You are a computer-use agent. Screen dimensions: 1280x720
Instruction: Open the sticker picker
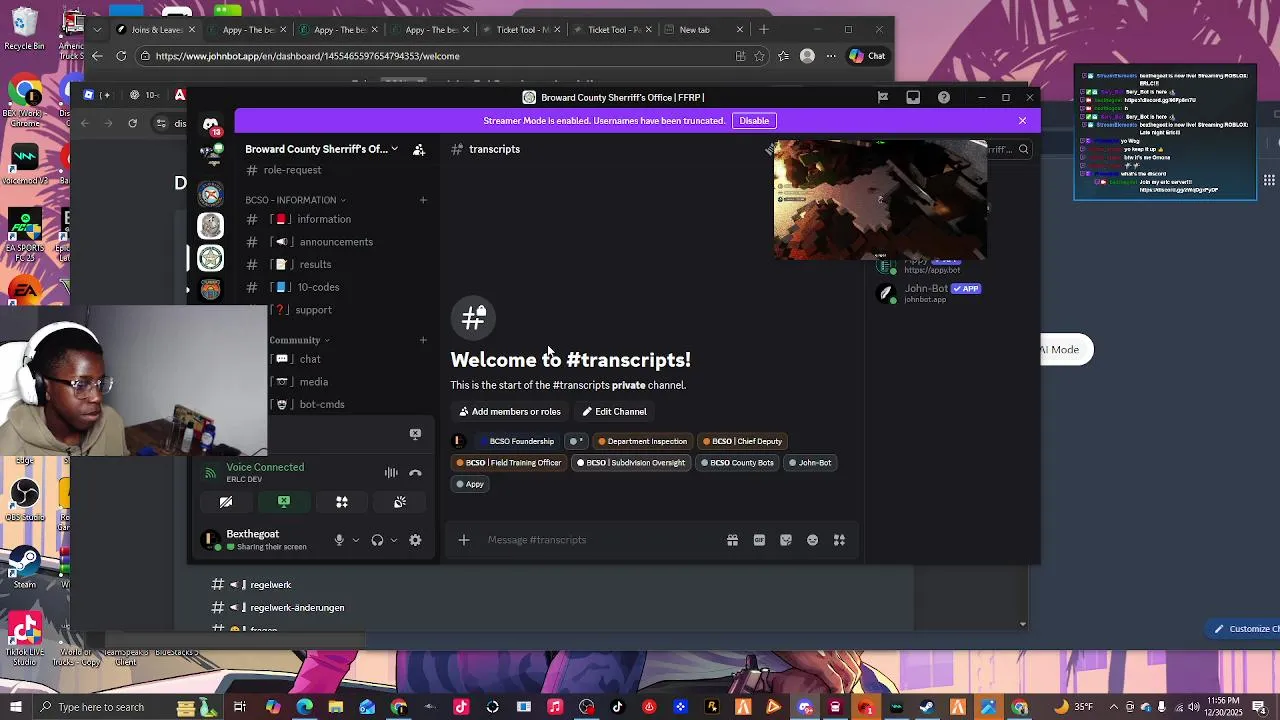[x=786, y=540]
